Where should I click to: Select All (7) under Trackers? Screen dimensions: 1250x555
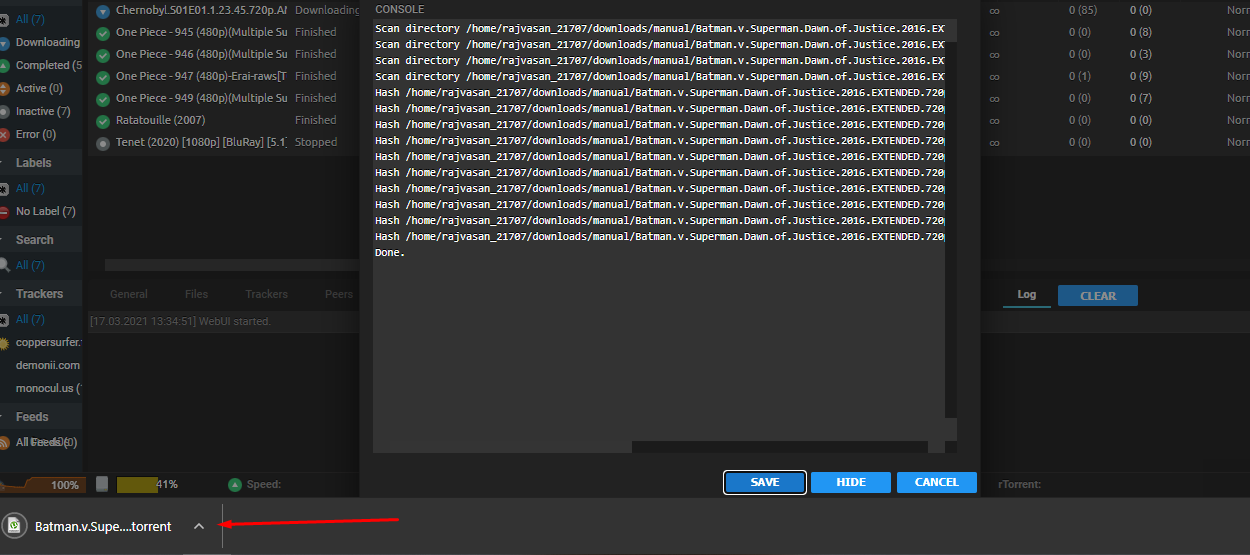click(30, 320)
